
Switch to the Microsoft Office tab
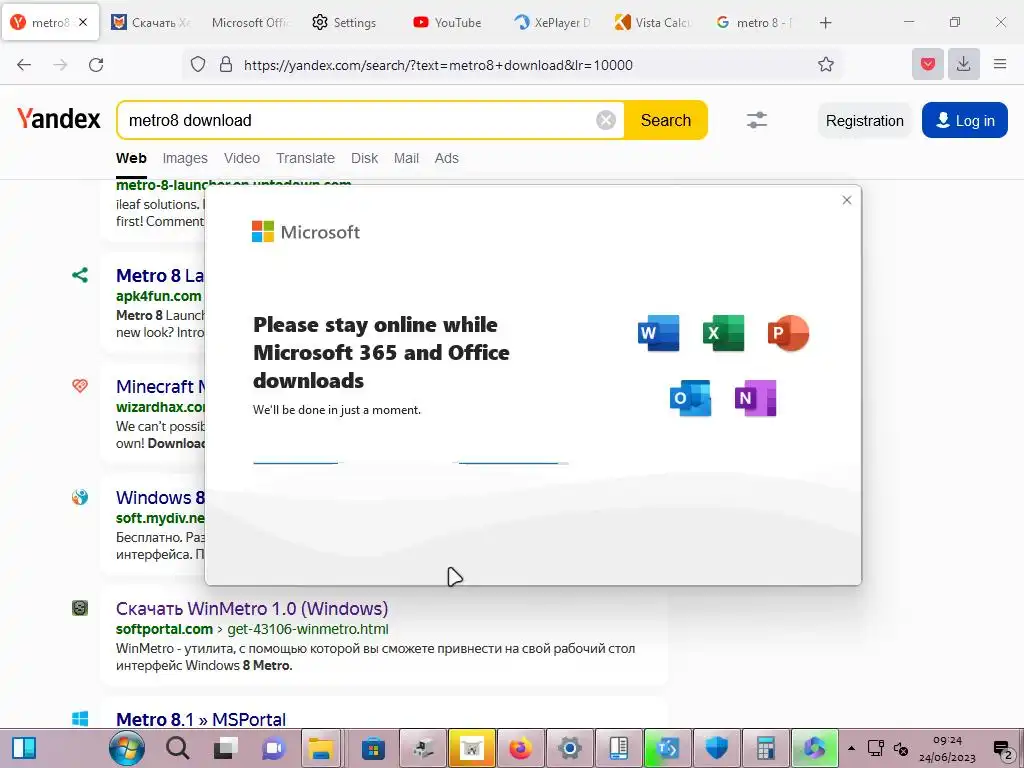(x=249, y=22)
